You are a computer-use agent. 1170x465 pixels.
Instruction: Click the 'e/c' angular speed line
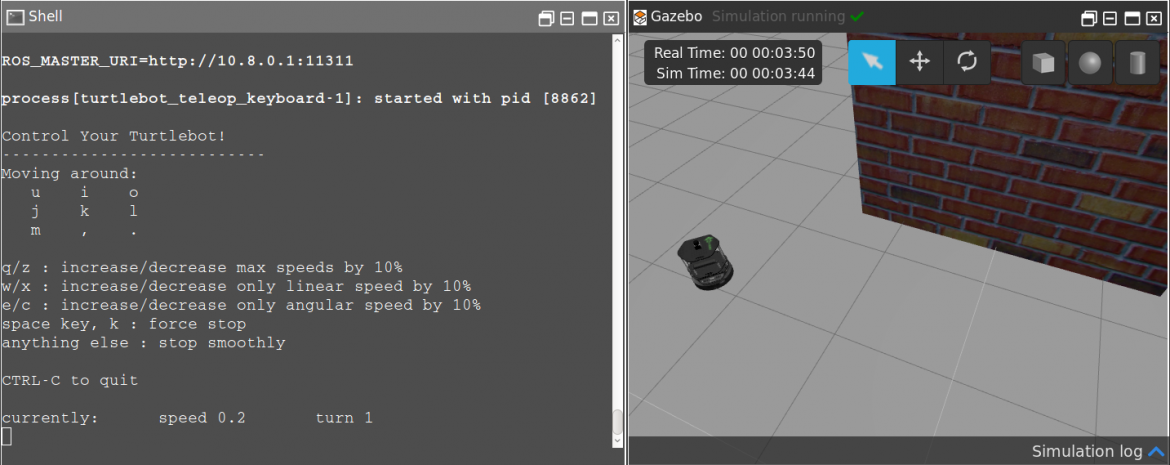tap(241, 305)
